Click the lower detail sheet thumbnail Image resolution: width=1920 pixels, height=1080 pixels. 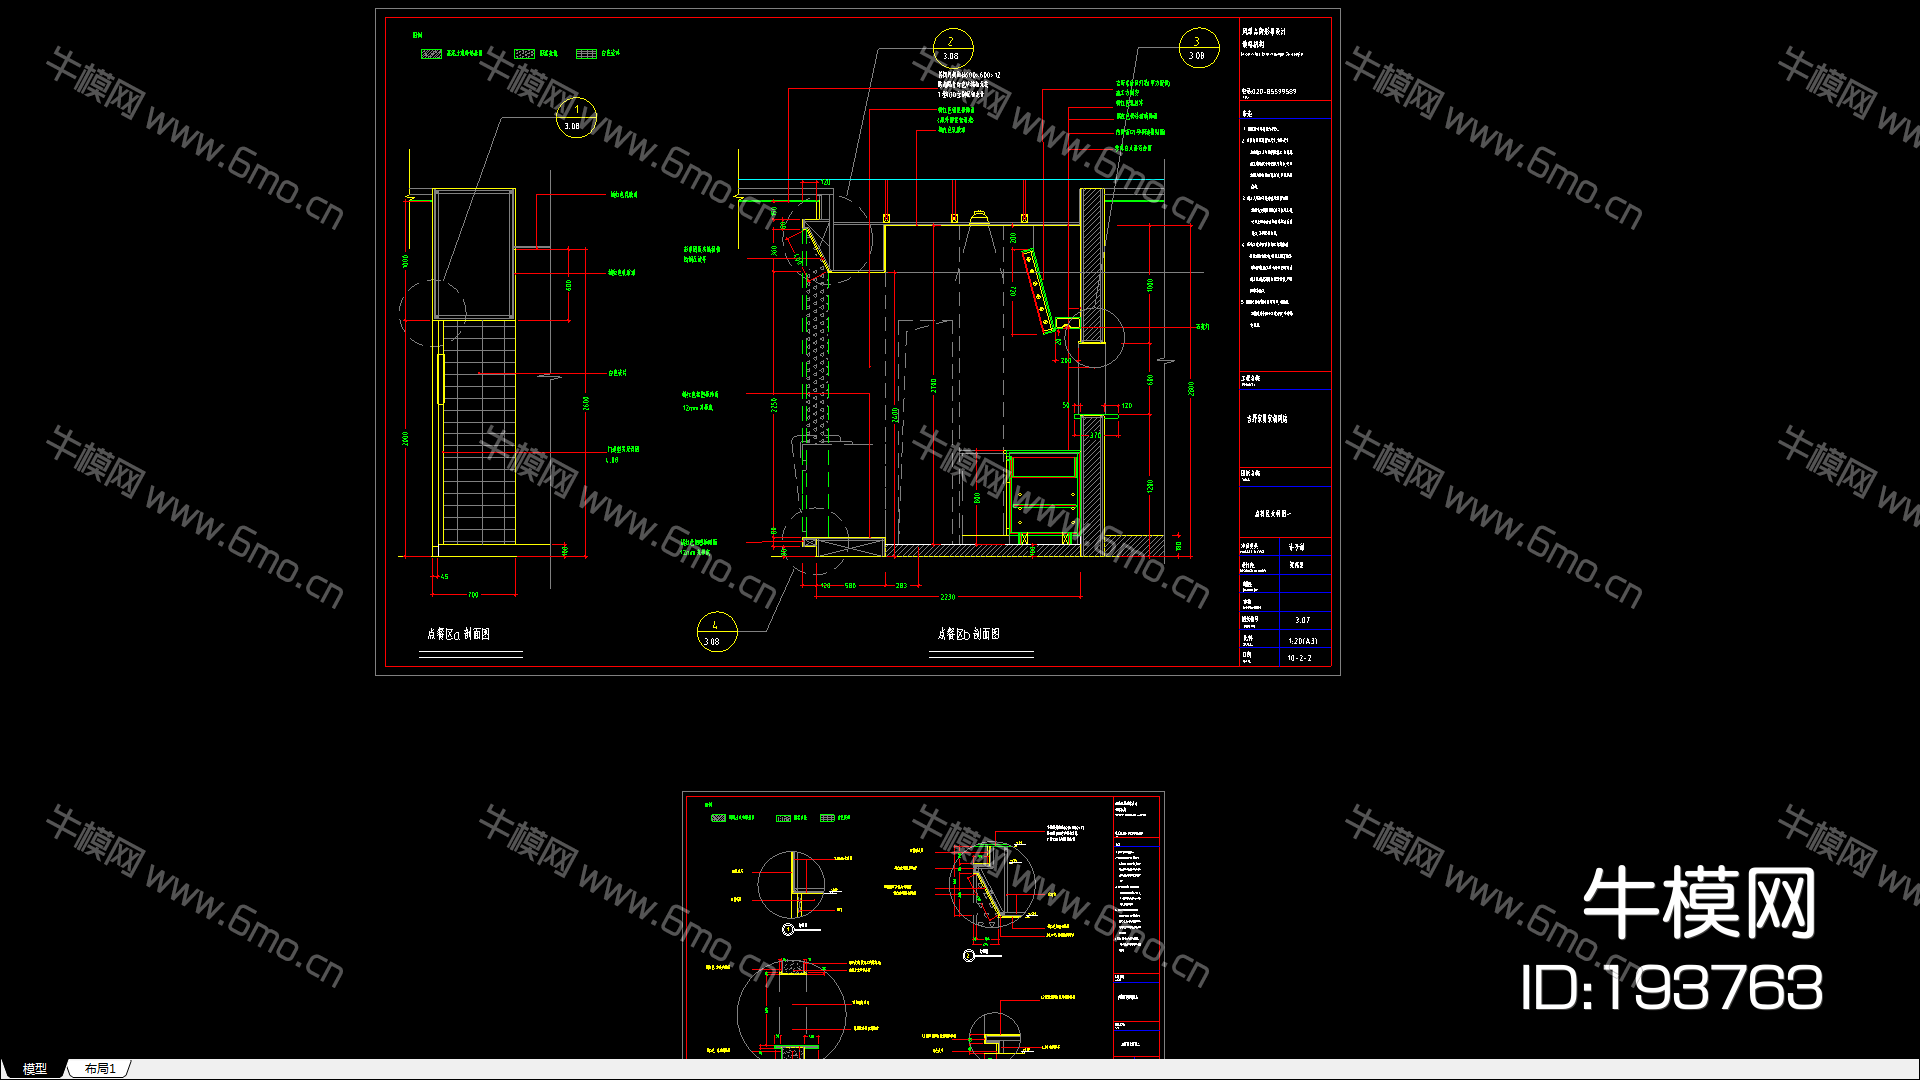point(923,925)
